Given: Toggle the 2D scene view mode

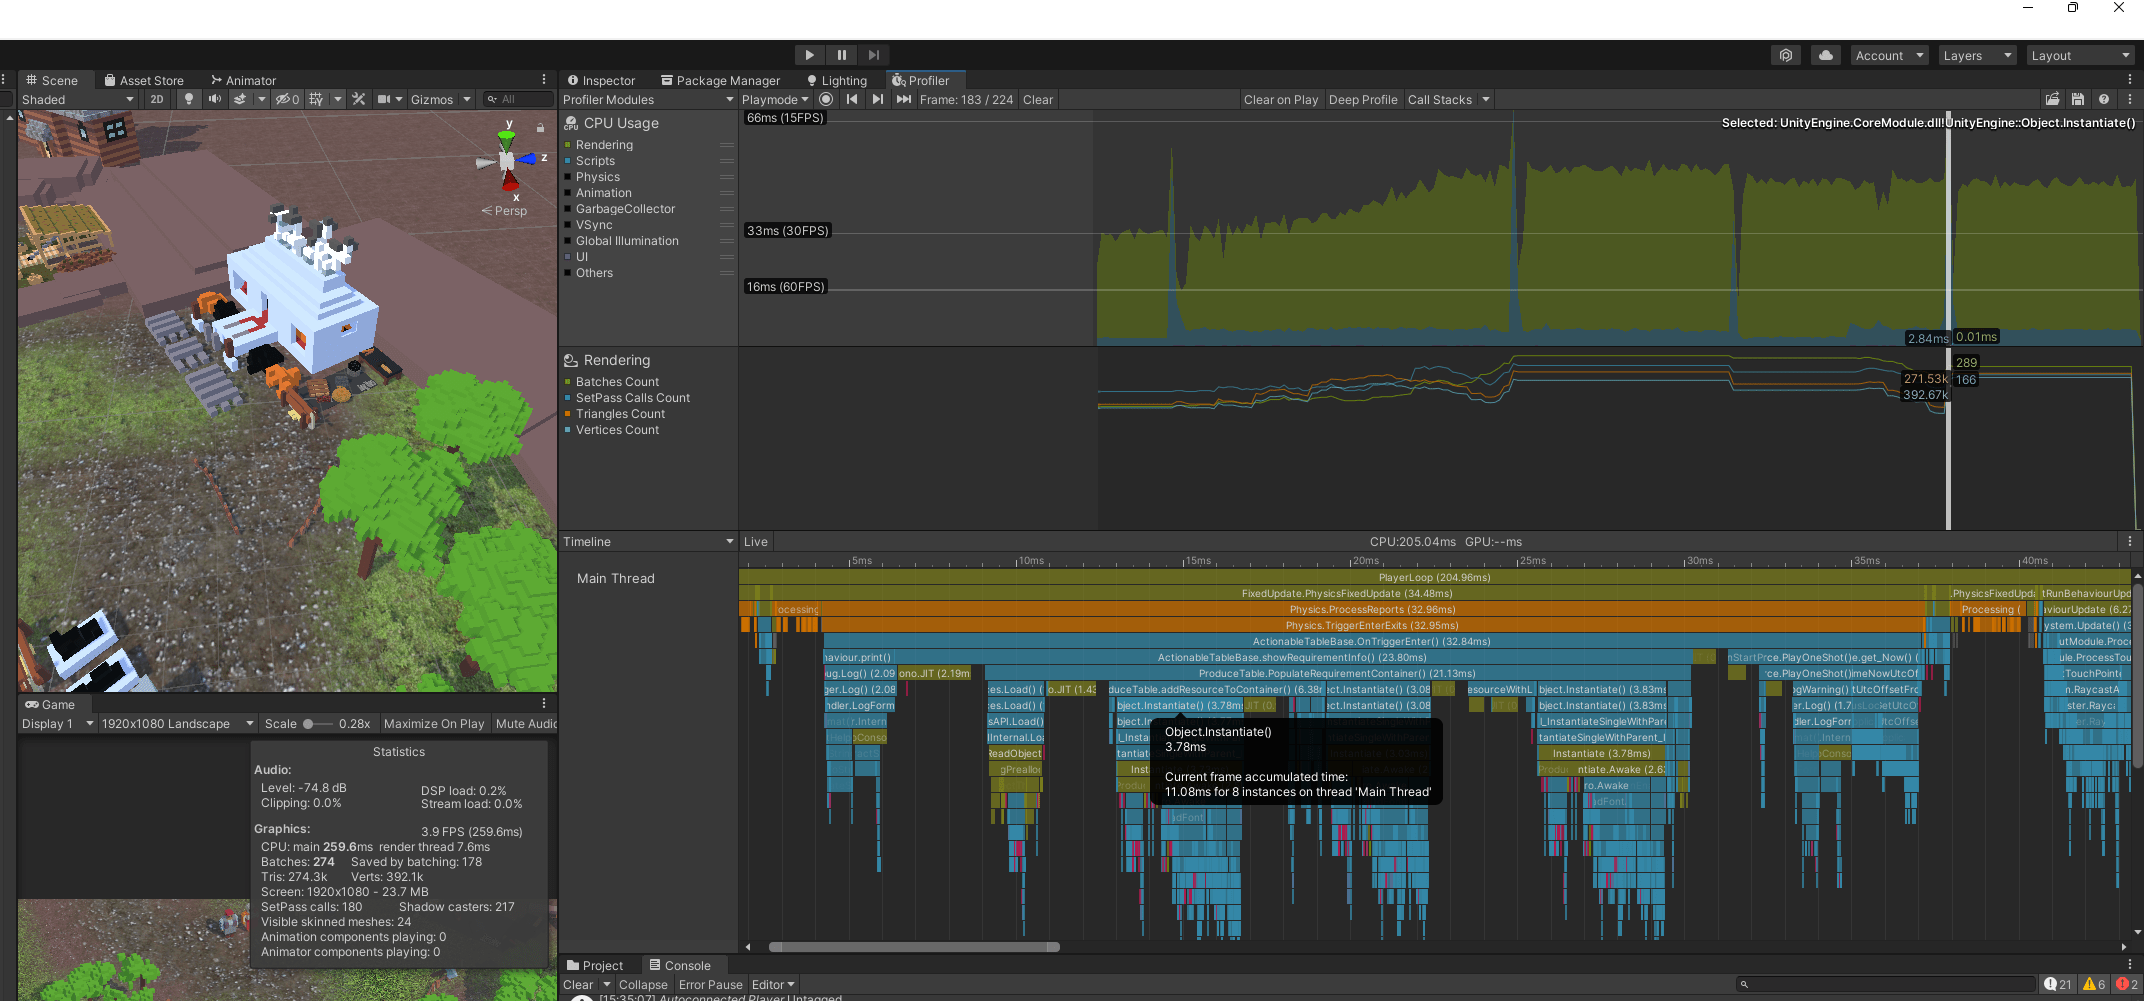Looking at the screenshot, I should pyautogui.click(x=157, y=99).
